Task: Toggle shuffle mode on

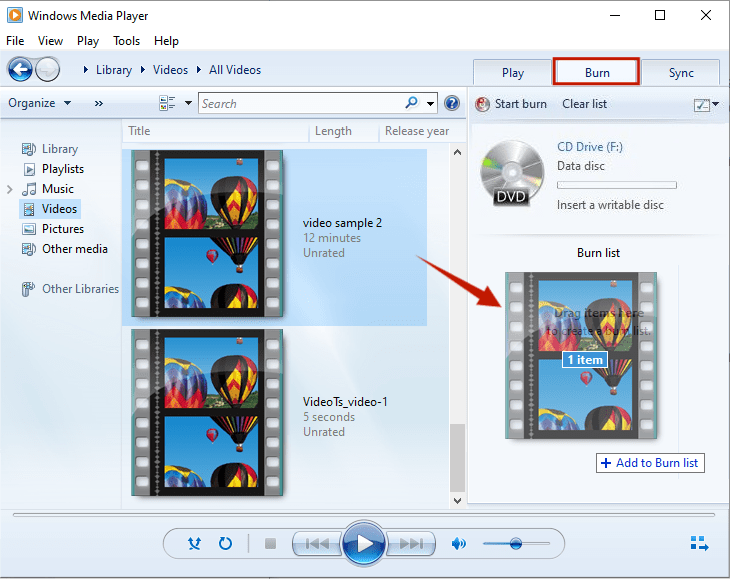Action: click(195, 544)
